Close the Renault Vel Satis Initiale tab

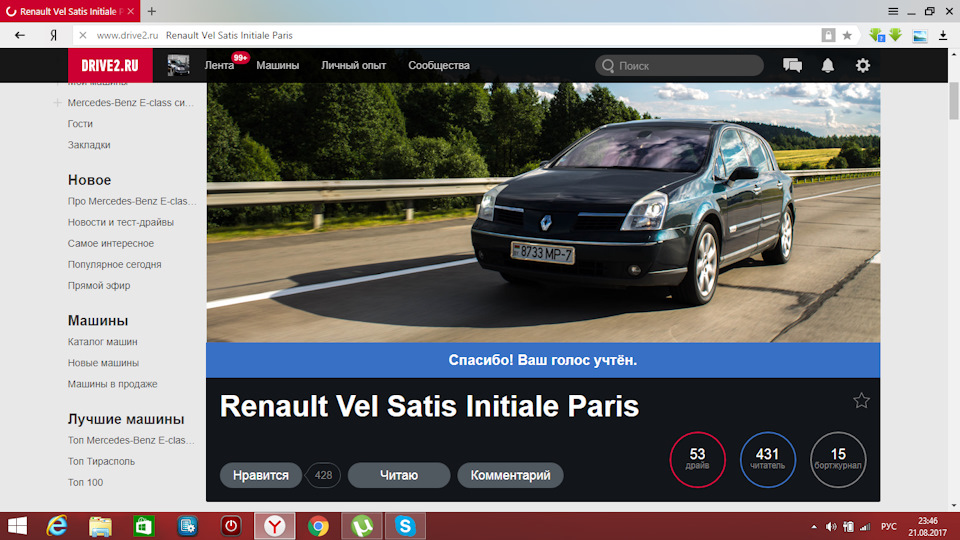(x=130, y=11)
